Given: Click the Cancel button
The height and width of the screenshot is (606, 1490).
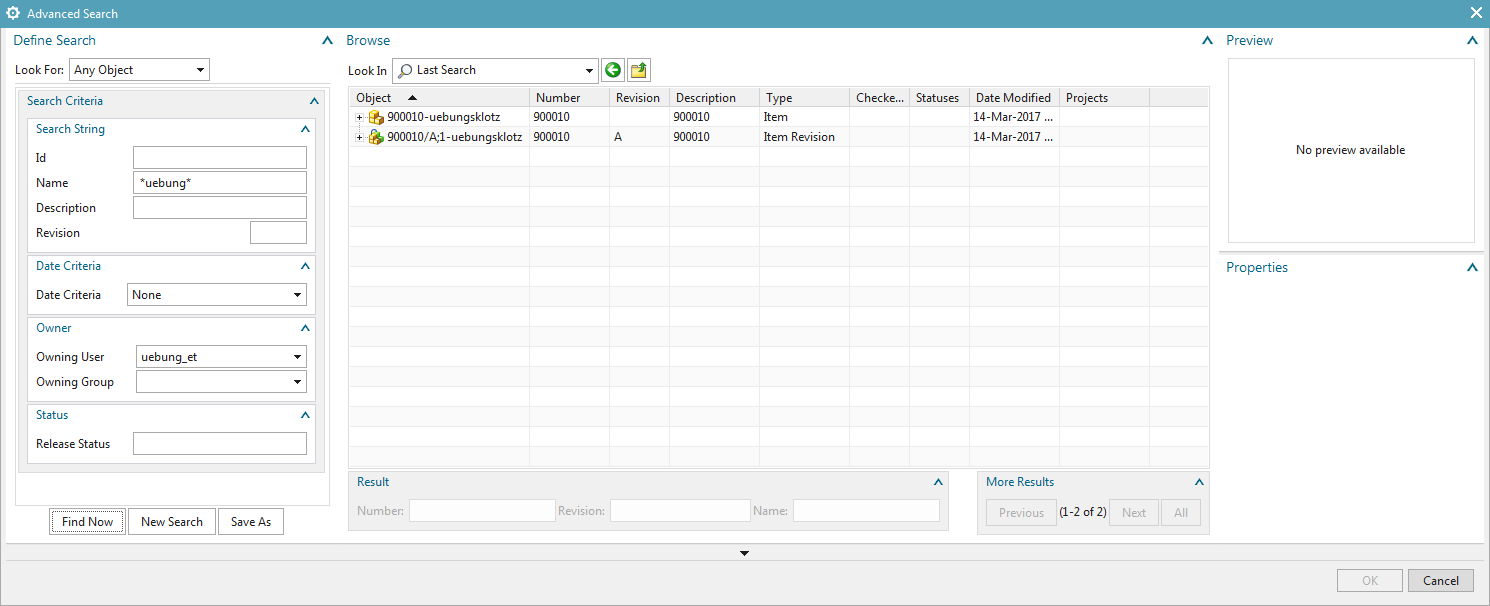Looking at the screenshot, I should click(x=1441, y=581).
